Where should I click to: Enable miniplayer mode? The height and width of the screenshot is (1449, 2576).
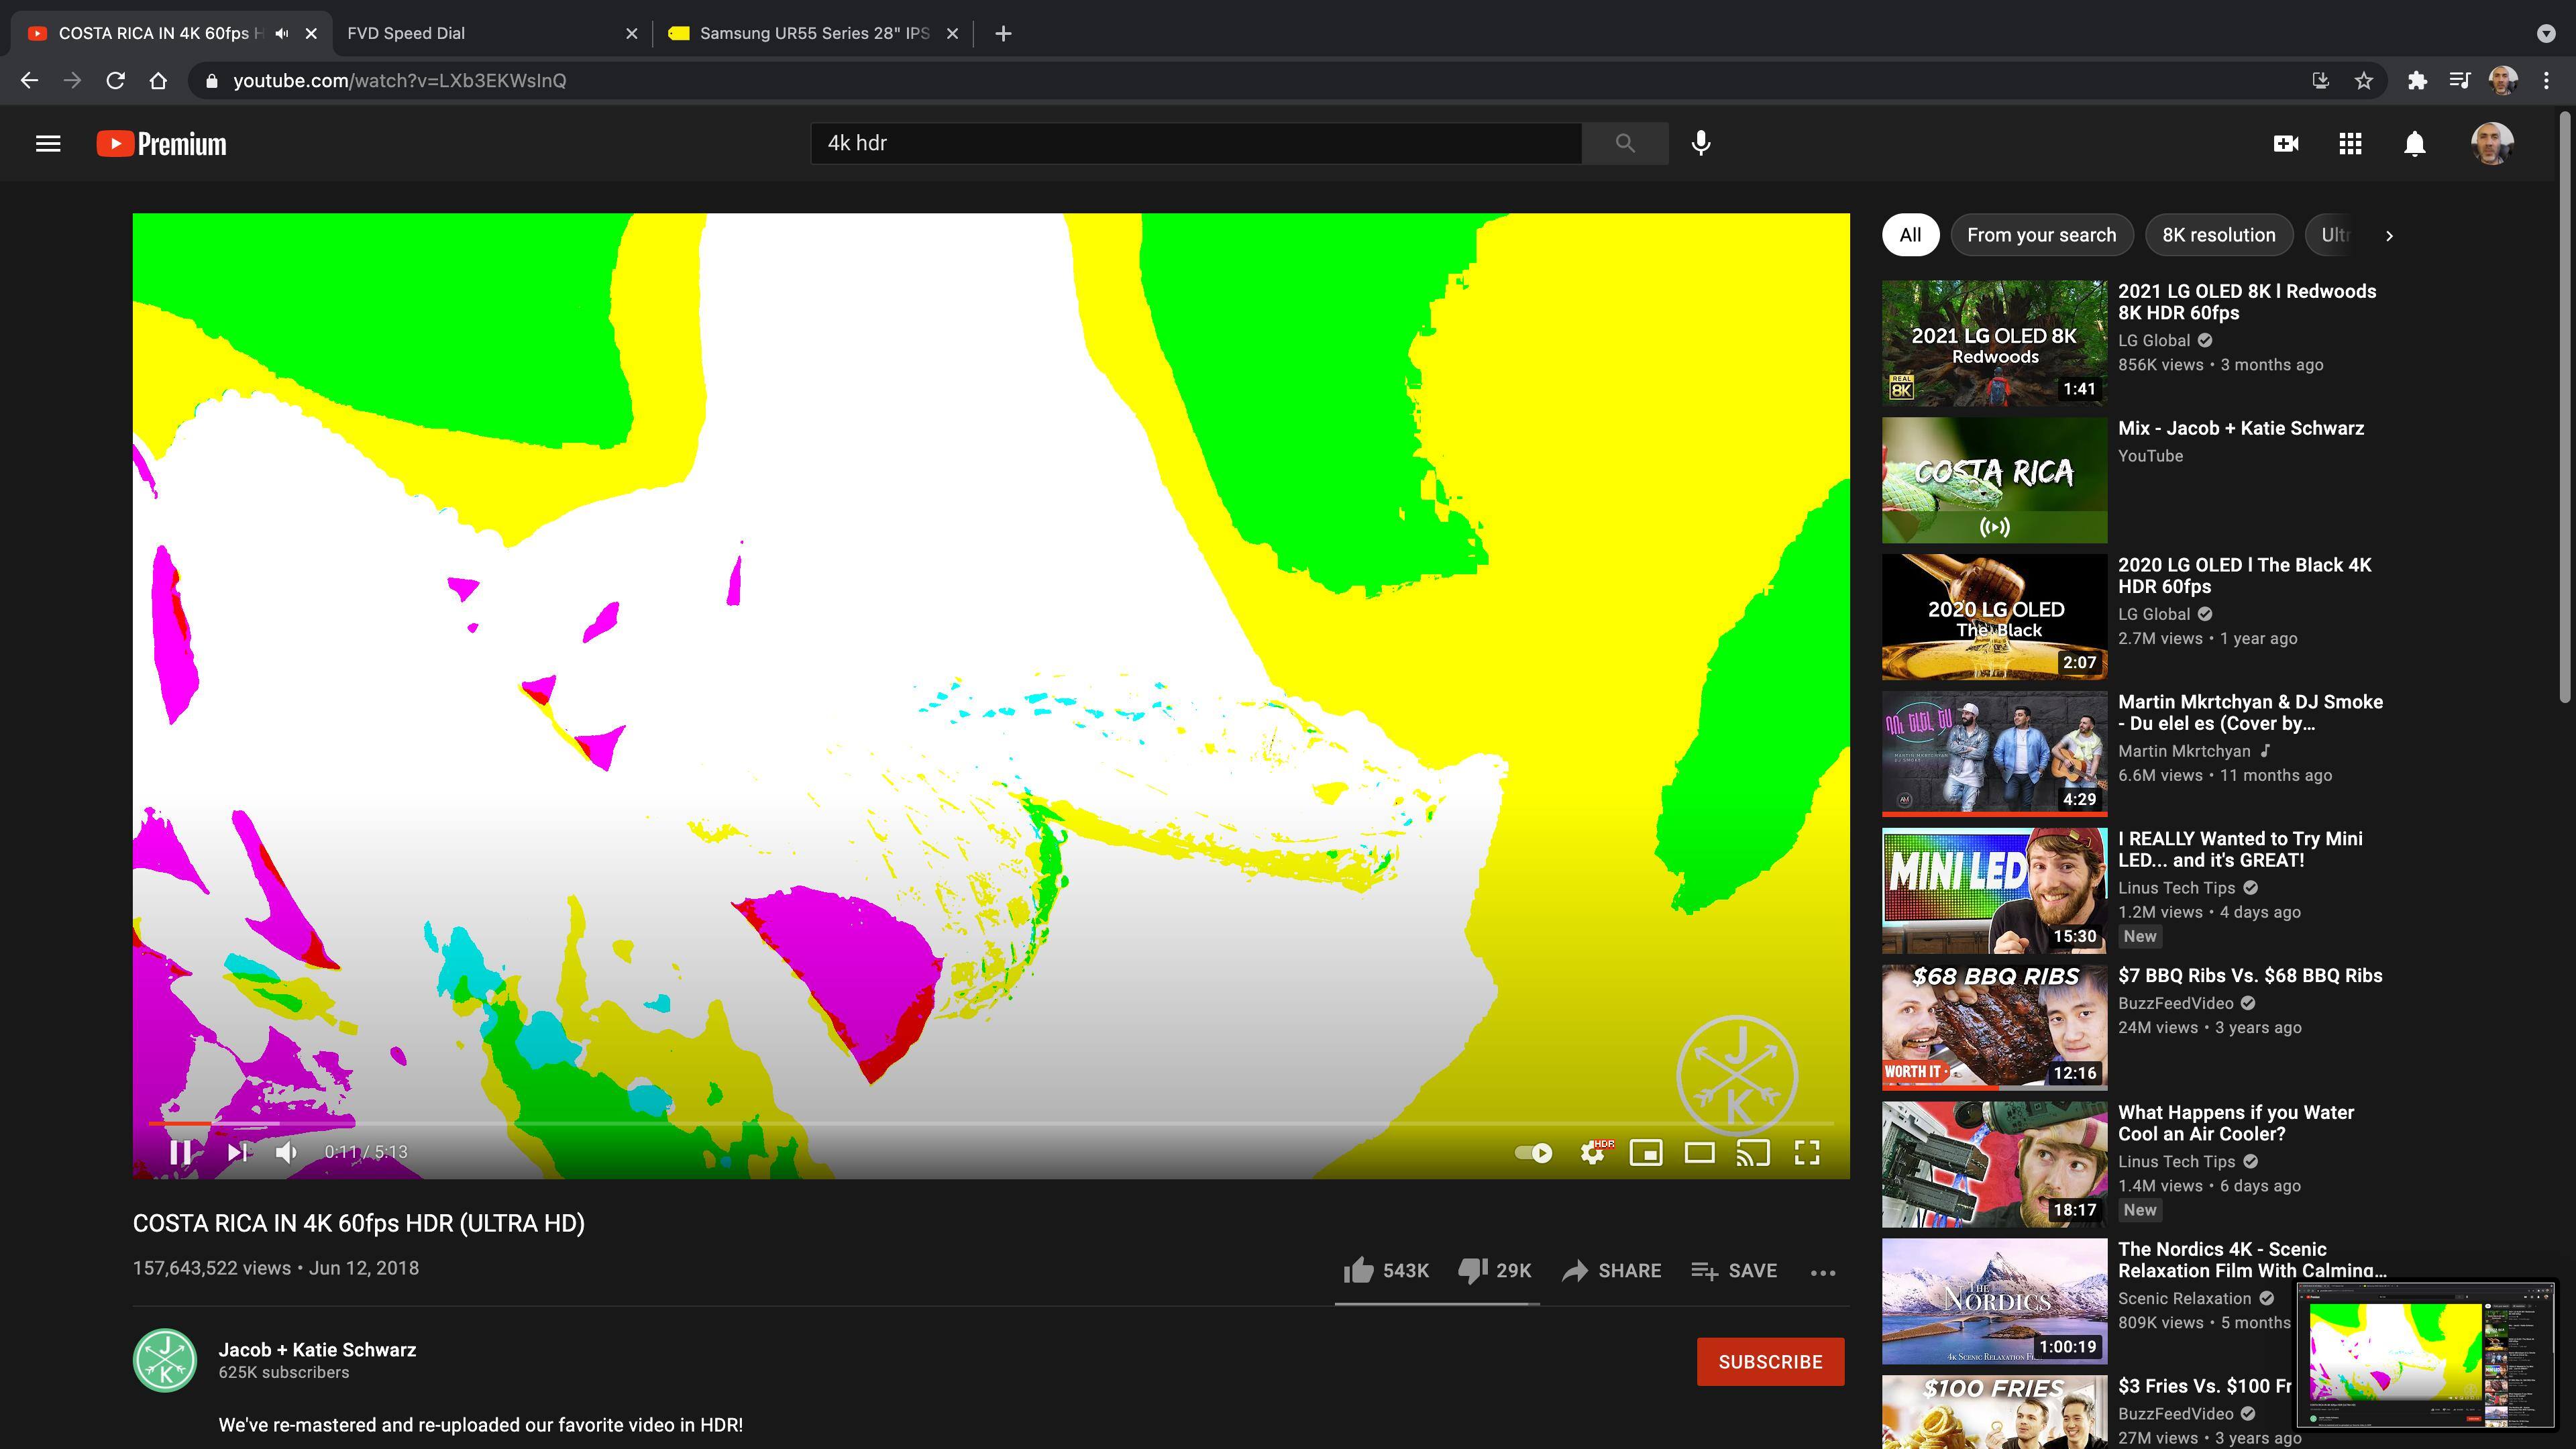pyautogui.click(x=1646, y=1152)
